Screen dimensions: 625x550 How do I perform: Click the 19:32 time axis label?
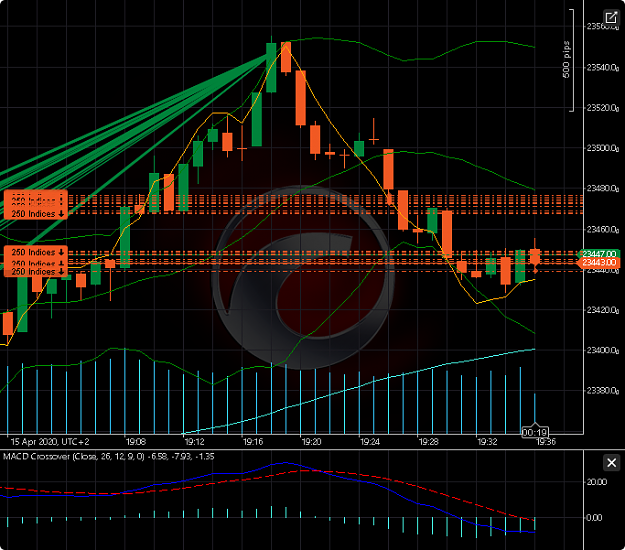tap(487, 442)
